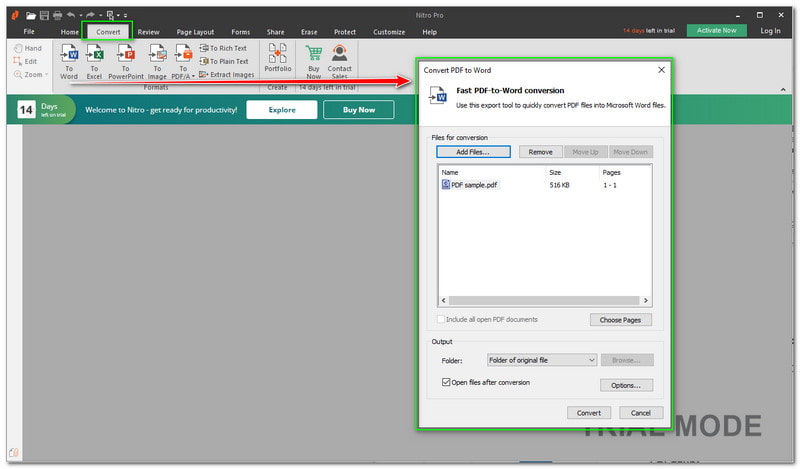The image size is (800, 469).
Task: Switch to the Forms tab
Action: (241, 32)
